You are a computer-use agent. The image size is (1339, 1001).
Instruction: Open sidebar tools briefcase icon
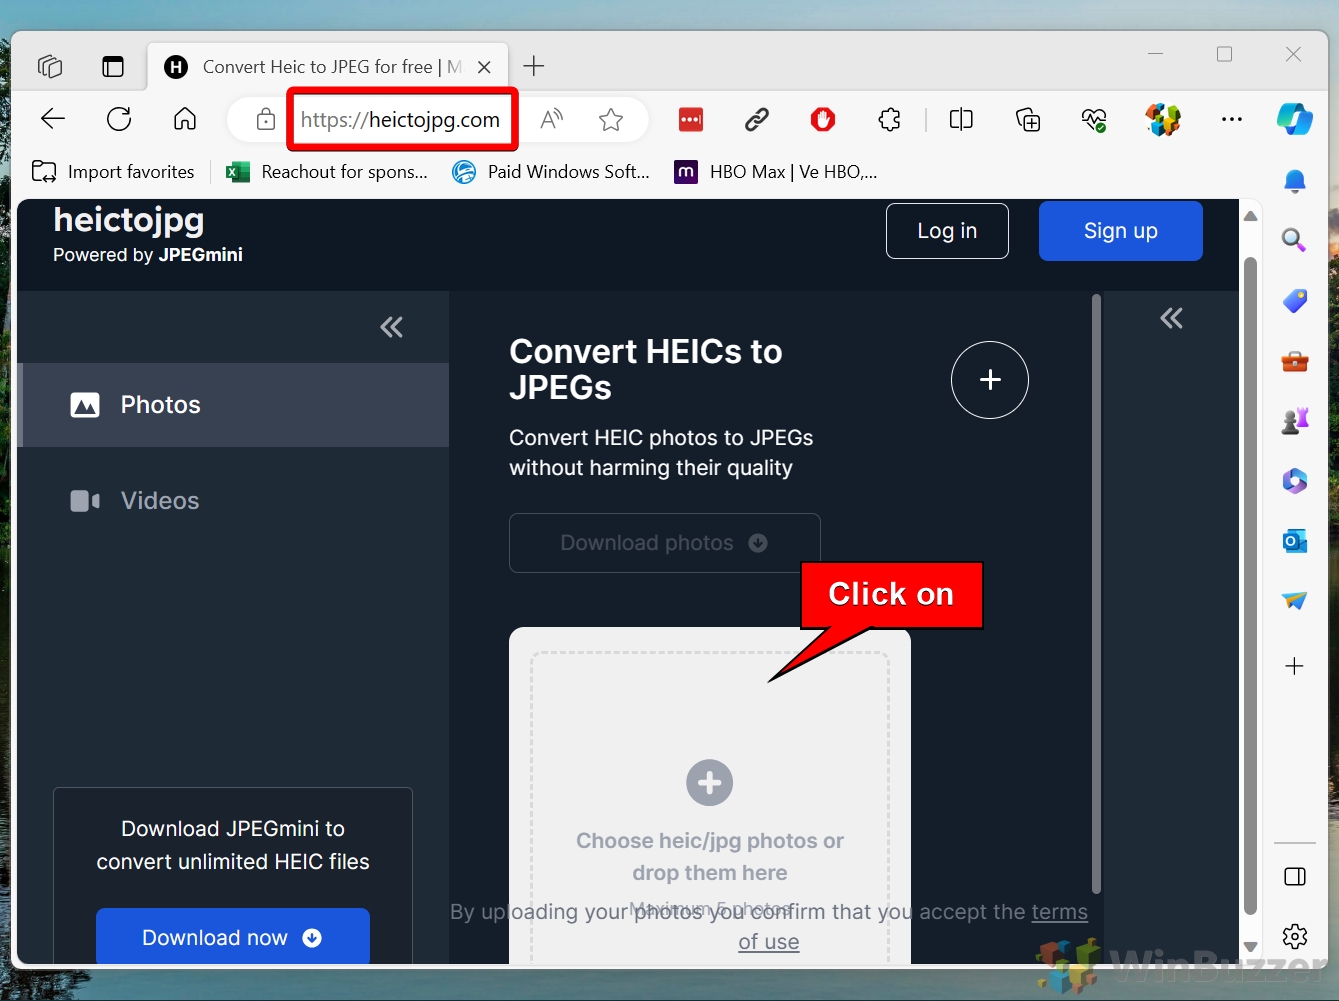1295,361
